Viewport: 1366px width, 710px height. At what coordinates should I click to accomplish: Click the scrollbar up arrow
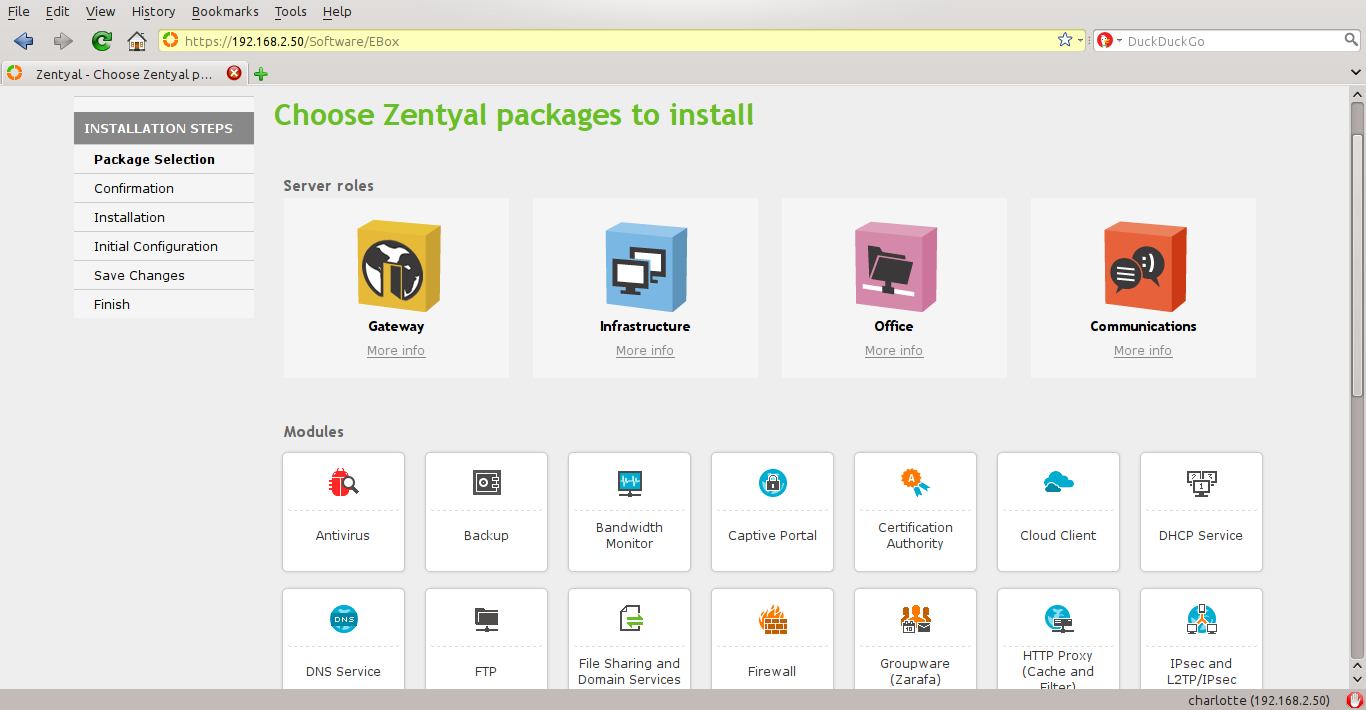click(1357, 93)
